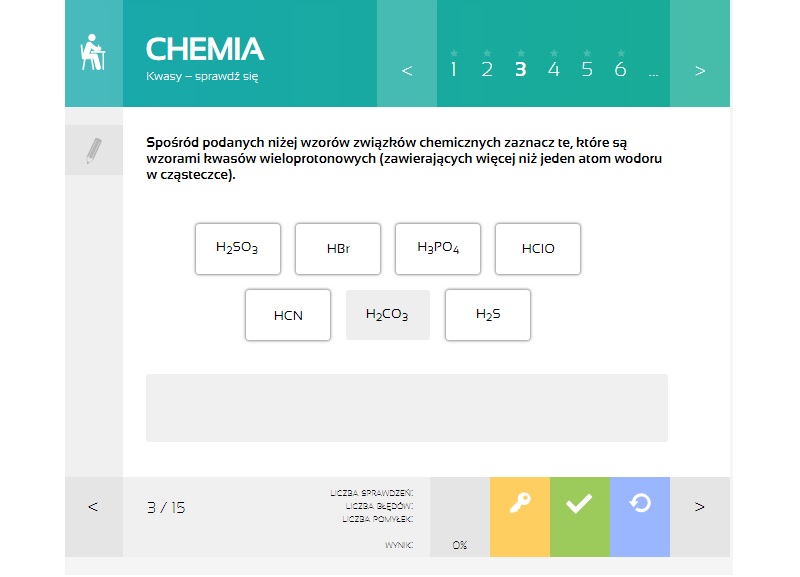The image size is (800, 577).
Task: Click the pencil icon in sidebar
Action: point(93,151)
